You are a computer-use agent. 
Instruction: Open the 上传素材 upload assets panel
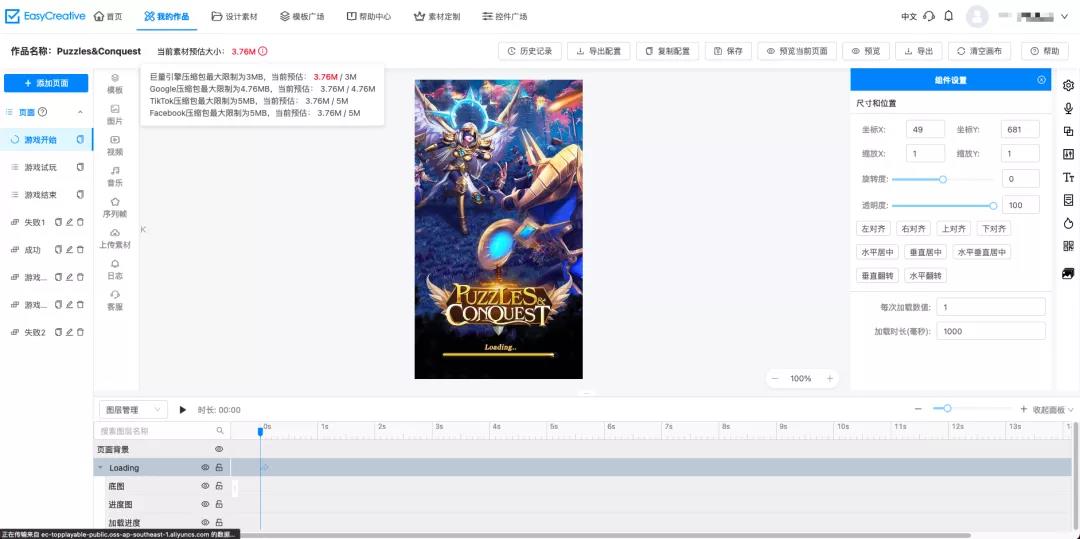pos(115,238)
